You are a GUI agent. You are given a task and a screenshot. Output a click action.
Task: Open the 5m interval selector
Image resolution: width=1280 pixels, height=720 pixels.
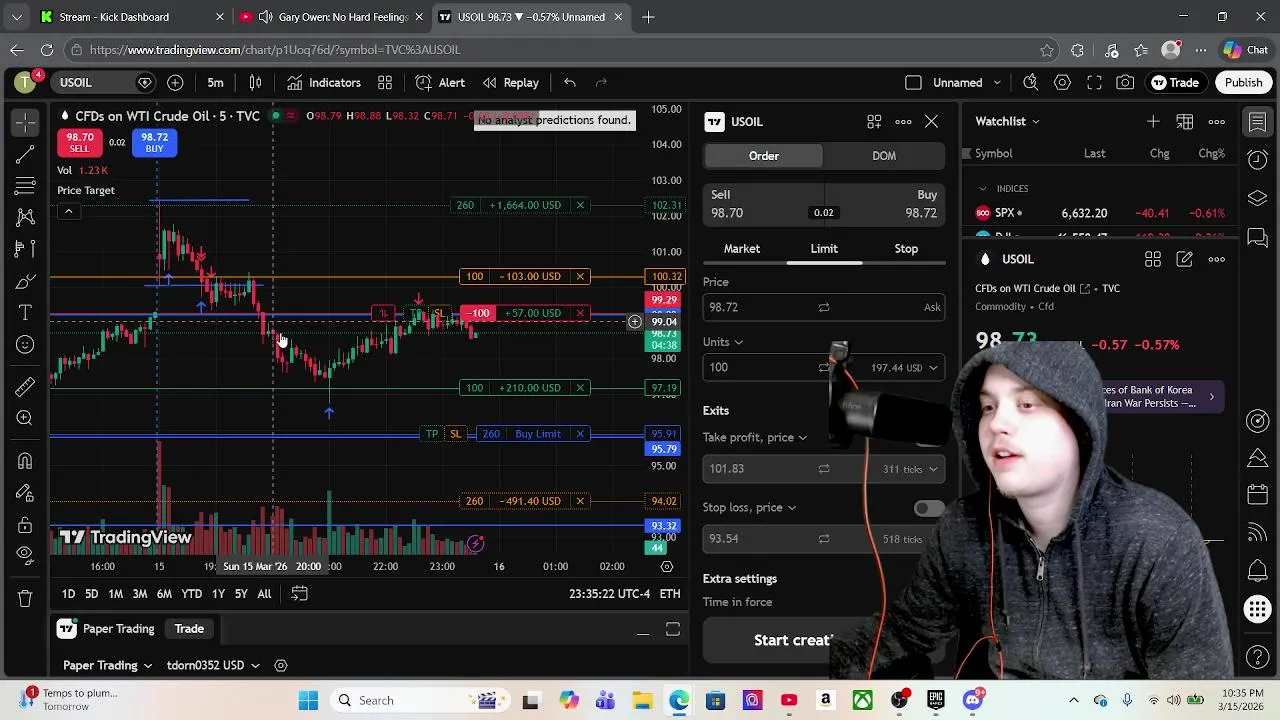(x=215, y=83)
